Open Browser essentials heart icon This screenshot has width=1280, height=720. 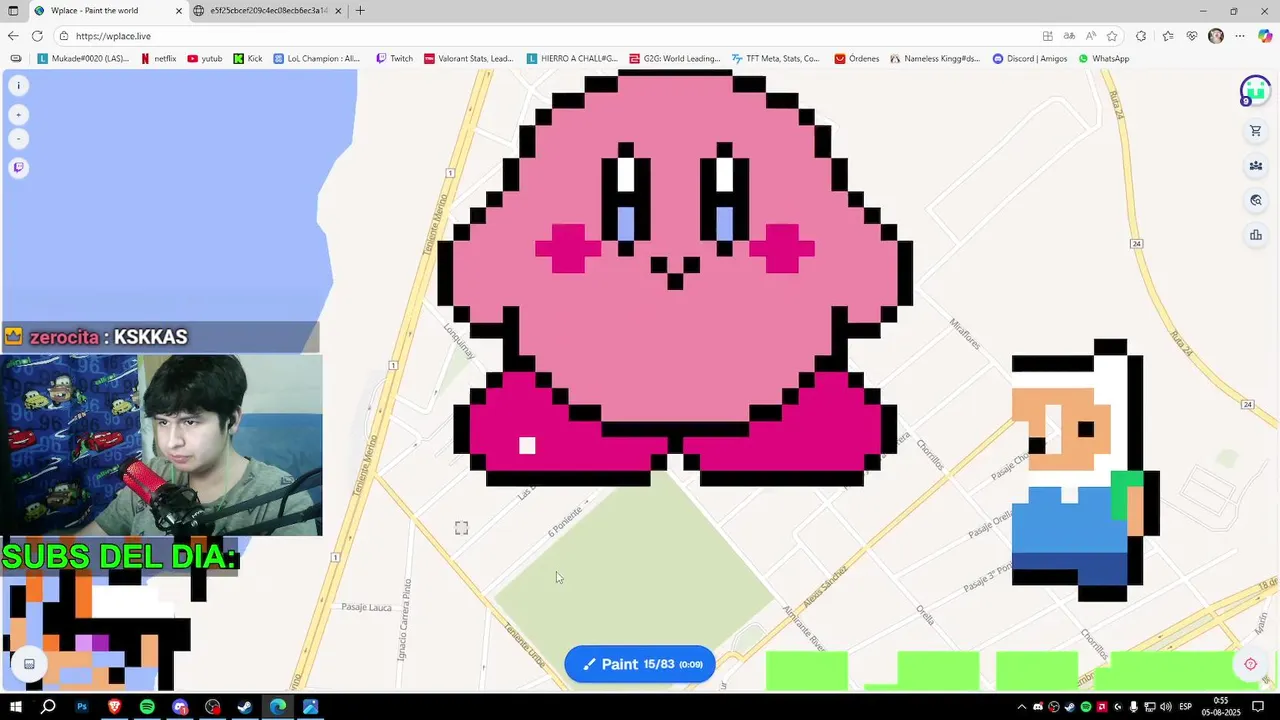click(x=1192, y=36)
